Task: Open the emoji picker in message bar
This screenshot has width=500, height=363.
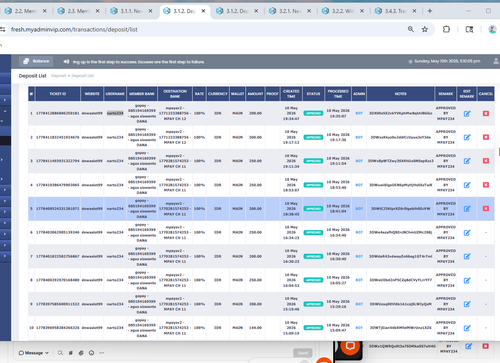Action: pyautogui.click(x=91, y=353)
